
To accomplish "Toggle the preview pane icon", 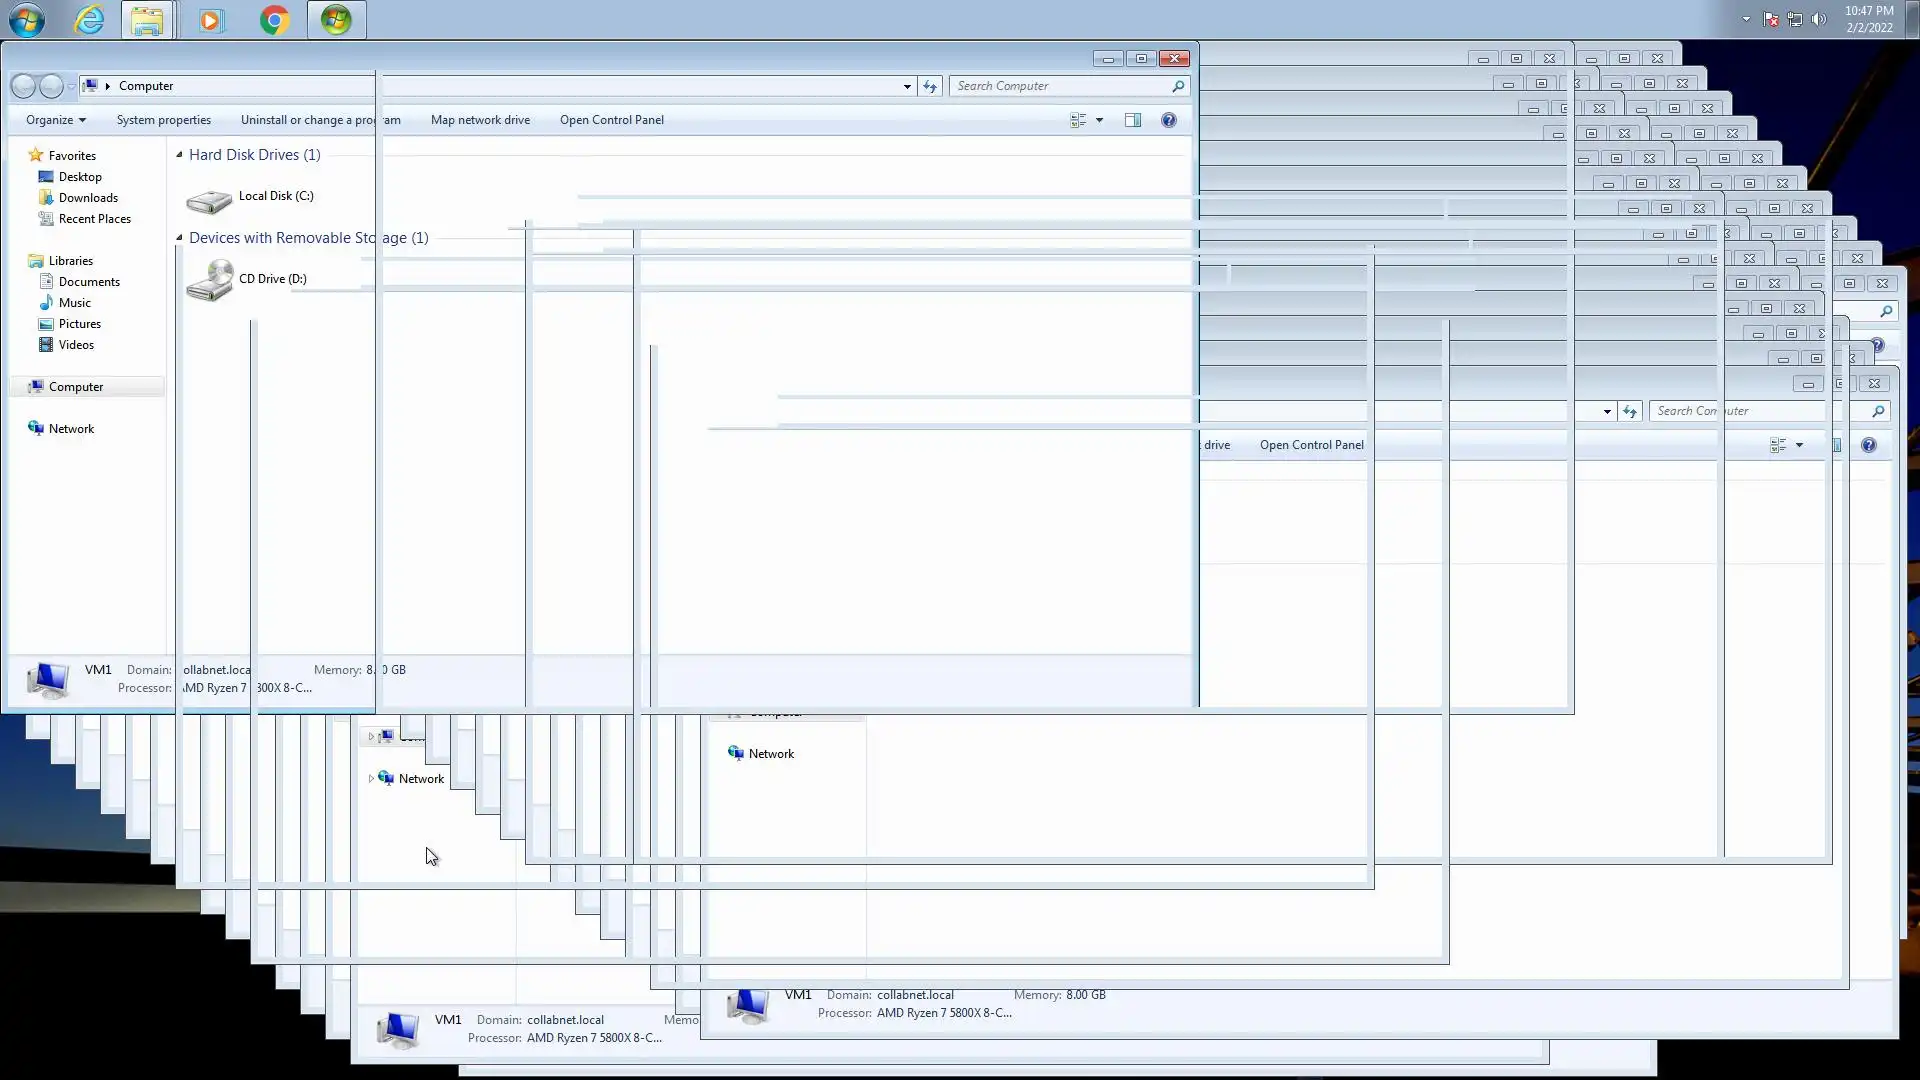I will click(1132, 120).
